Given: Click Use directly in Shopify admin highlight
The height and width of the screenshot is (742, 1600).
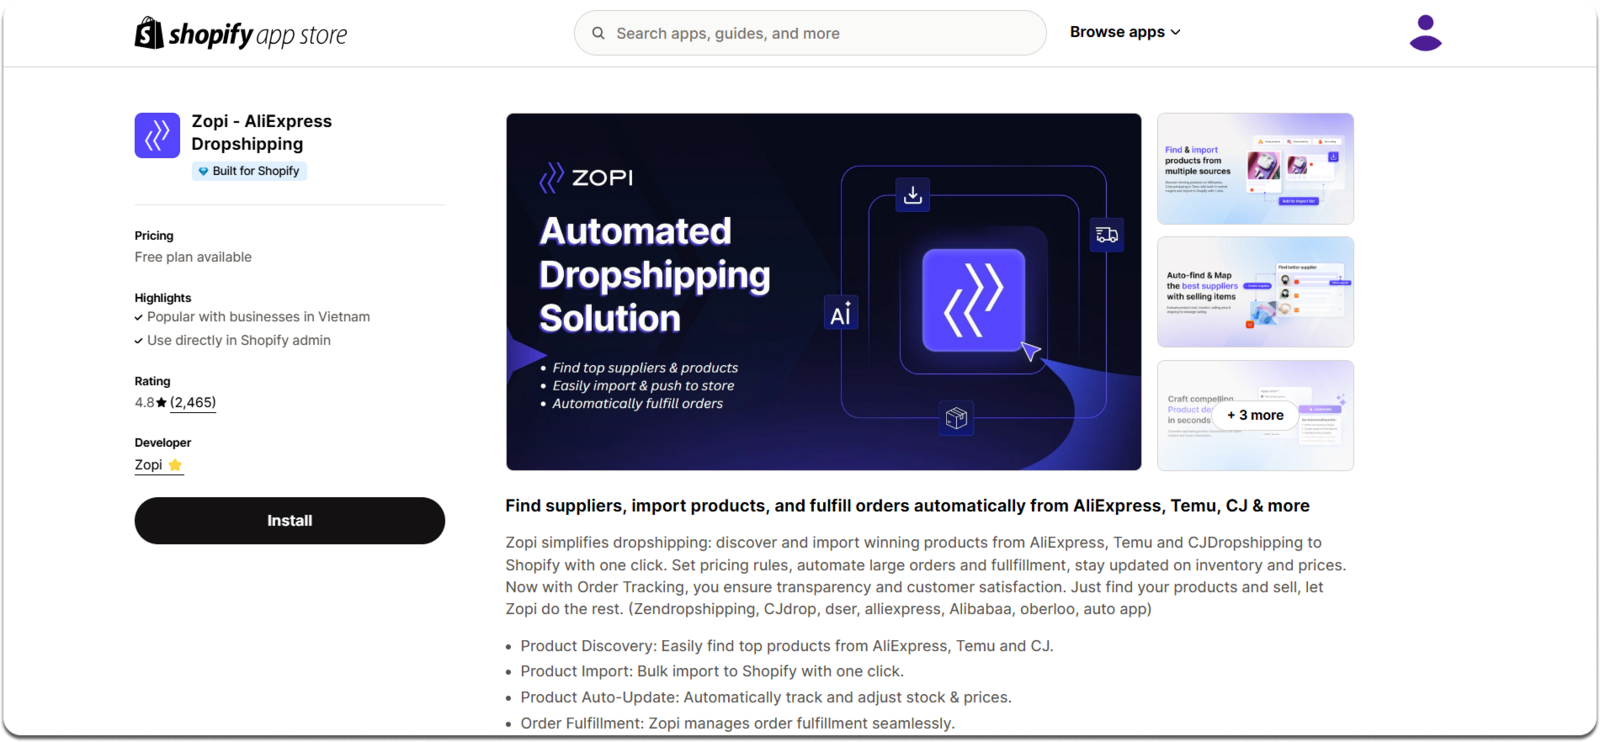Looking at the screenshot, I should click(x=238, y=340).
